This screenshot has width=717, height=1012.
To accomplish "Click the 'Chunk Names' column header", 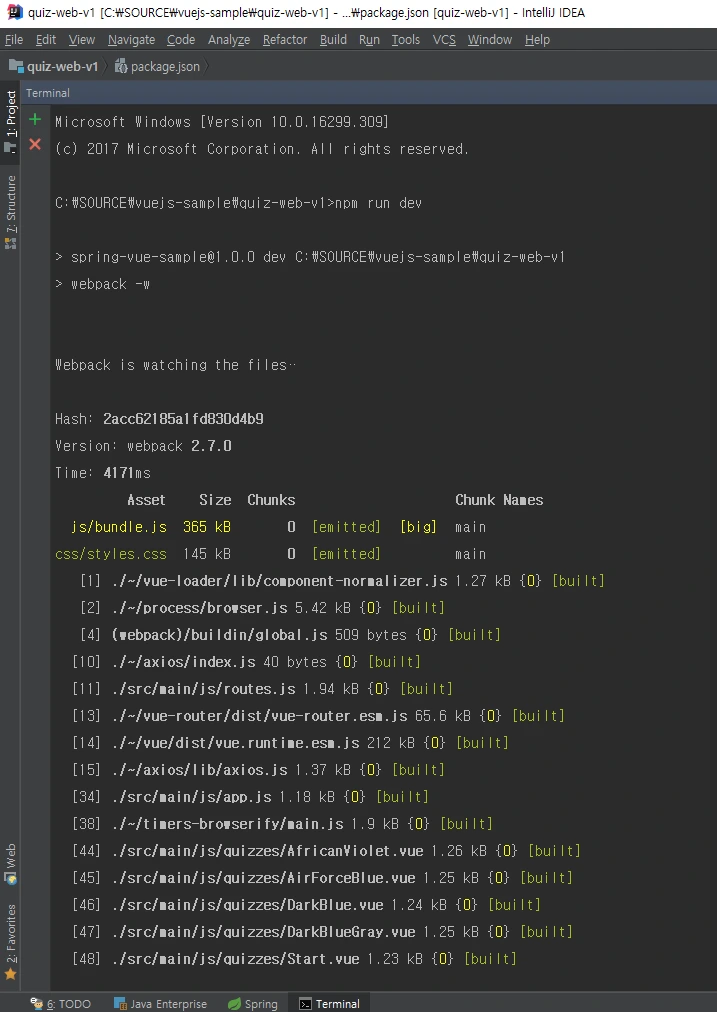I will pyautogui.click(x=499, y=500).
